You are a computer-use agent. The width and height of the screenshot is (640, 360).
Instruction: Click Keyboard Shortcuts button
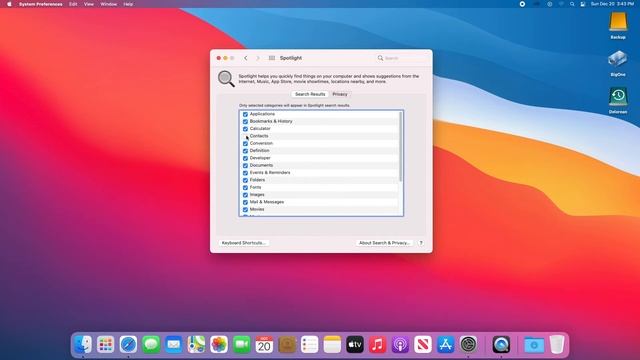(244, 243)
